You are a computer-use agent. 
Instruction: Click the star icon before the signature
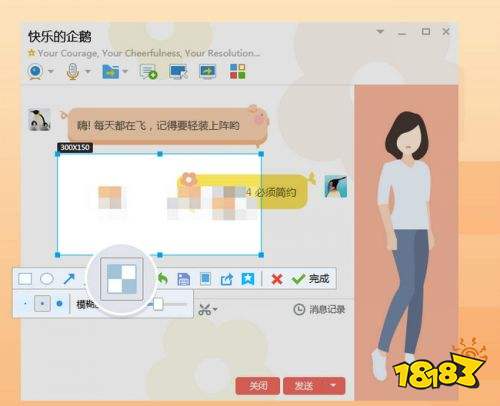pyautogui.click(x=32, y=53)
